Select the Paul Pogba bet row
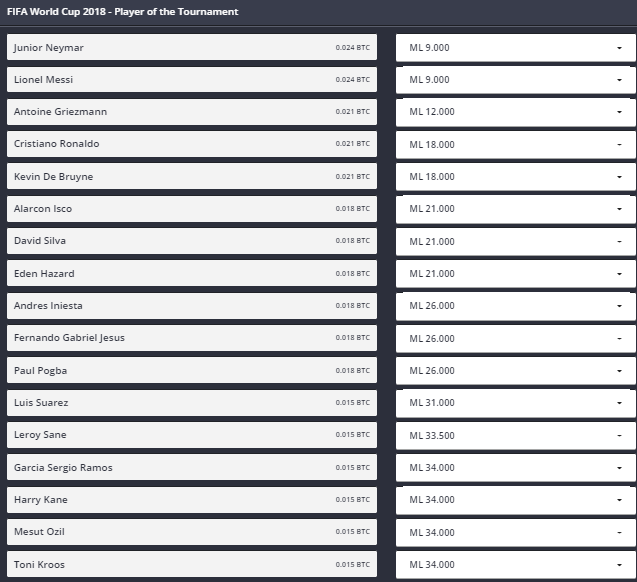Screen dimensions: 637x582 click(x=192, y=370)
